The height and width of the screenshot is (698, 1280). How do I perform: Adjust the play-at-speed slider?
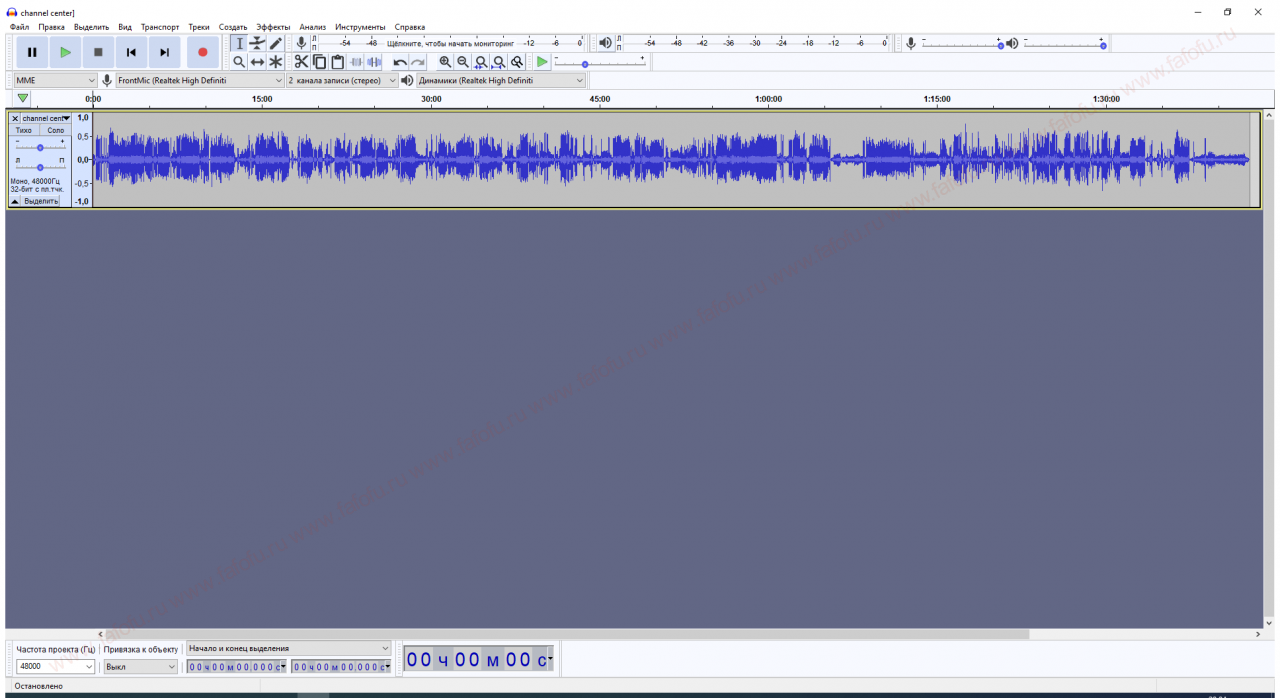coord(600,62)
